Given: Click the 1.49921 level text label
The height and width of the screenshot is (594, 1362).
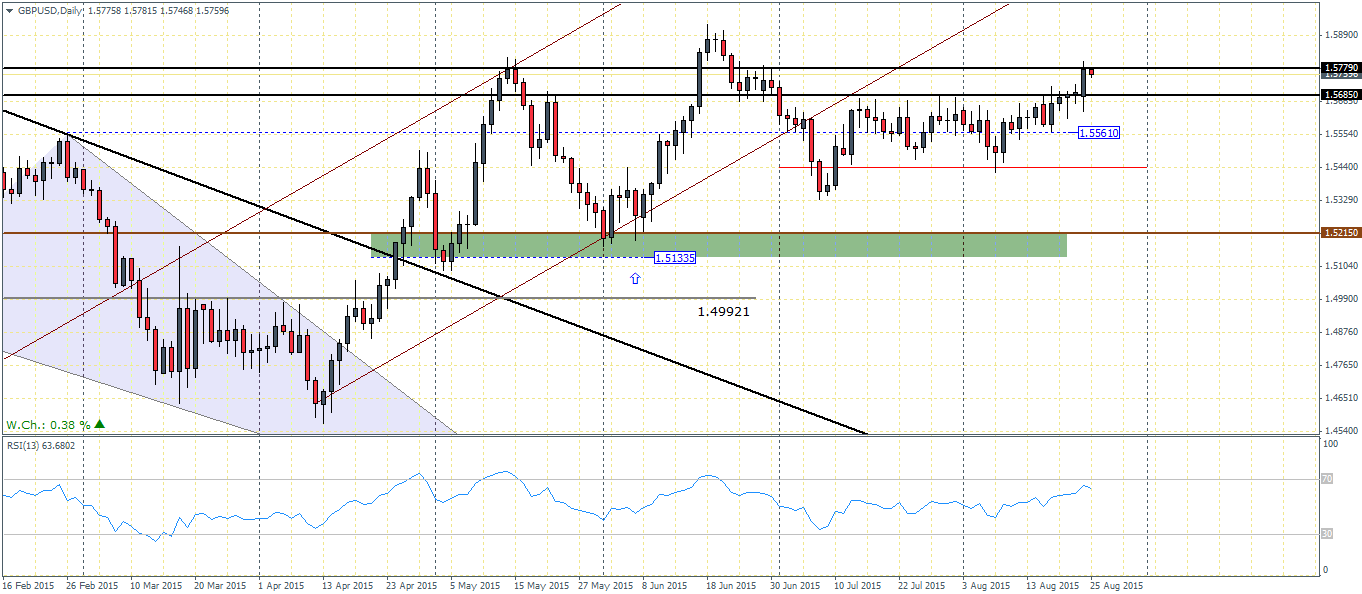Looking at the screenshot, I should click(724, 312).
